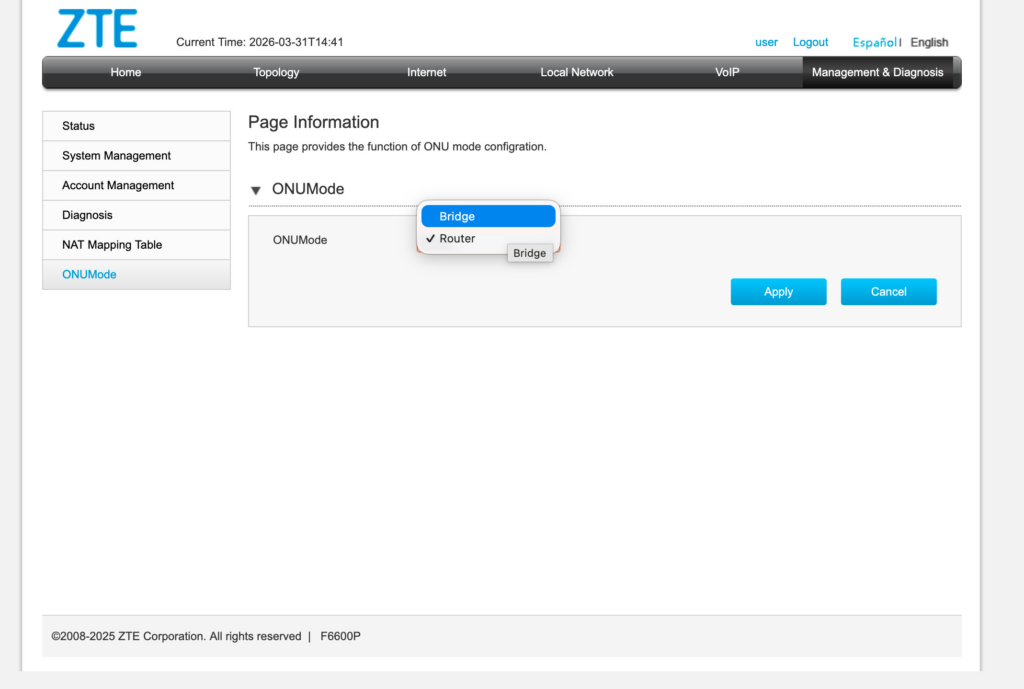Viewport: 1024px width, 689px height.
Task: Open the Diagnosis sidebar item
Action: pyautogui.click(x=136, y=215)
